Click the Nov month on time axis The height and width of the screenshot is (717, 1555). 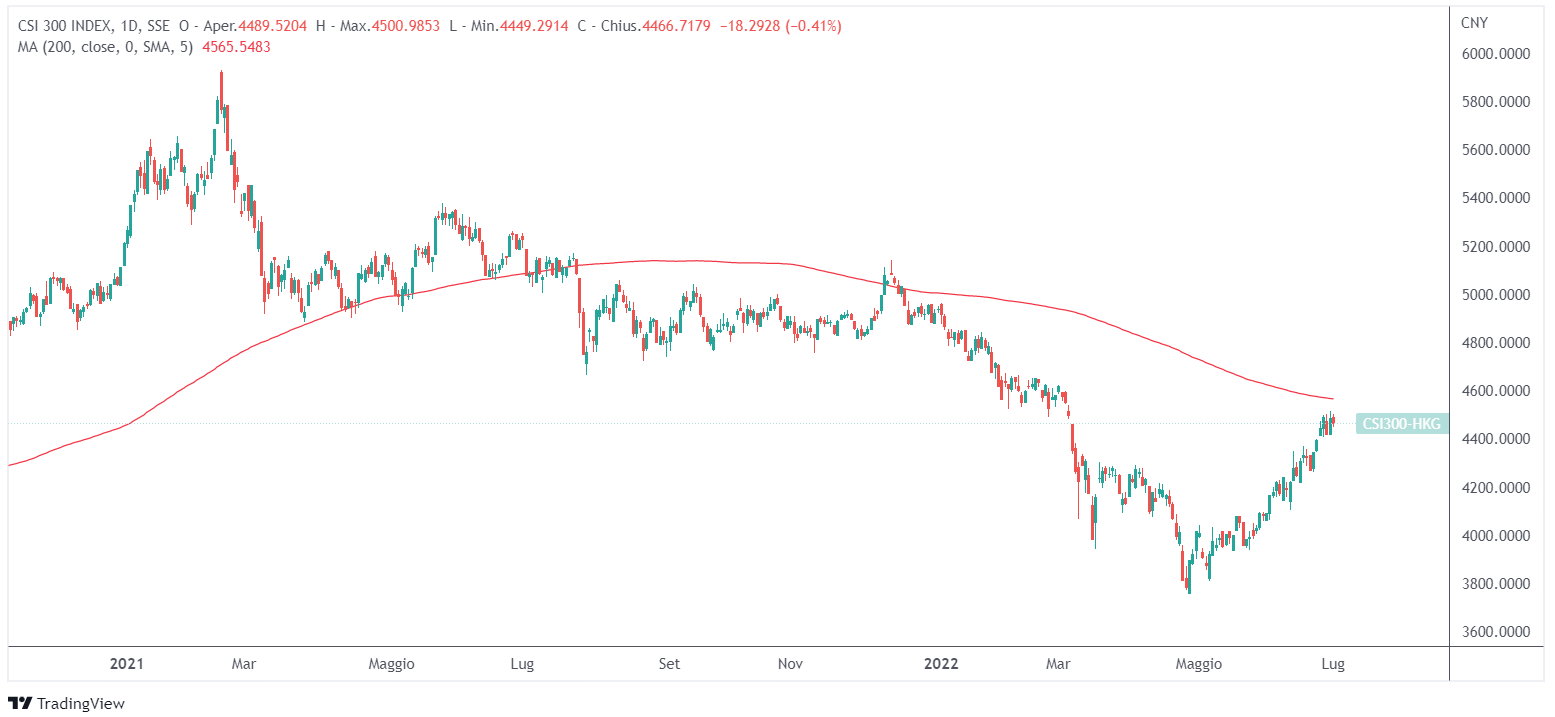790,663
